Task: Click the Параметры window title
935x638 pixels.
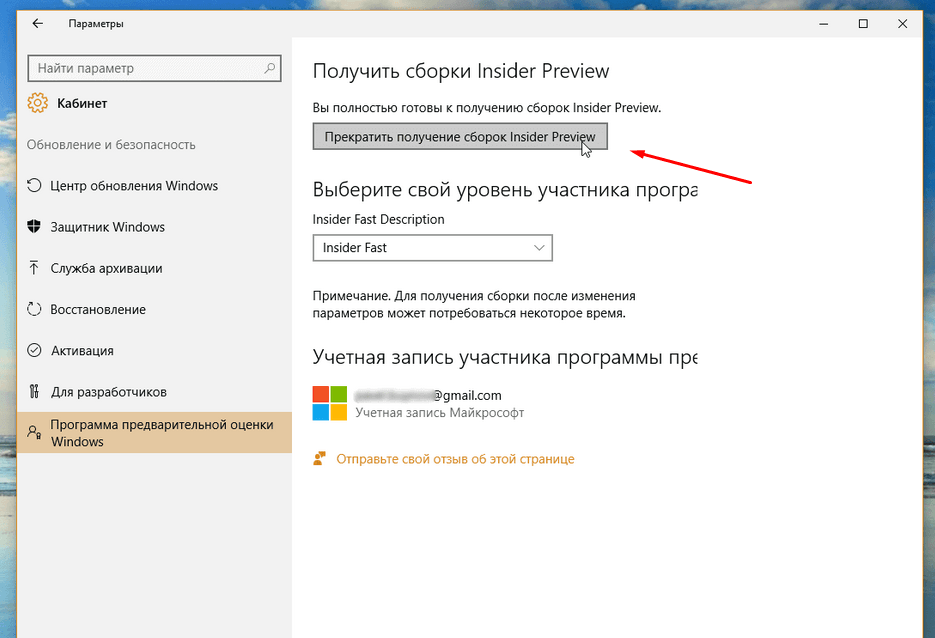Action: [x=96, y=24]
